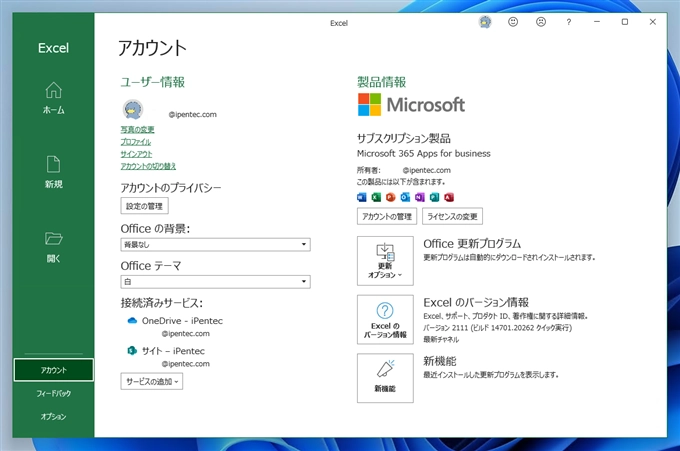680x451 pixels.
Task: Open help via the question mark icon
Action: [569, 22]
